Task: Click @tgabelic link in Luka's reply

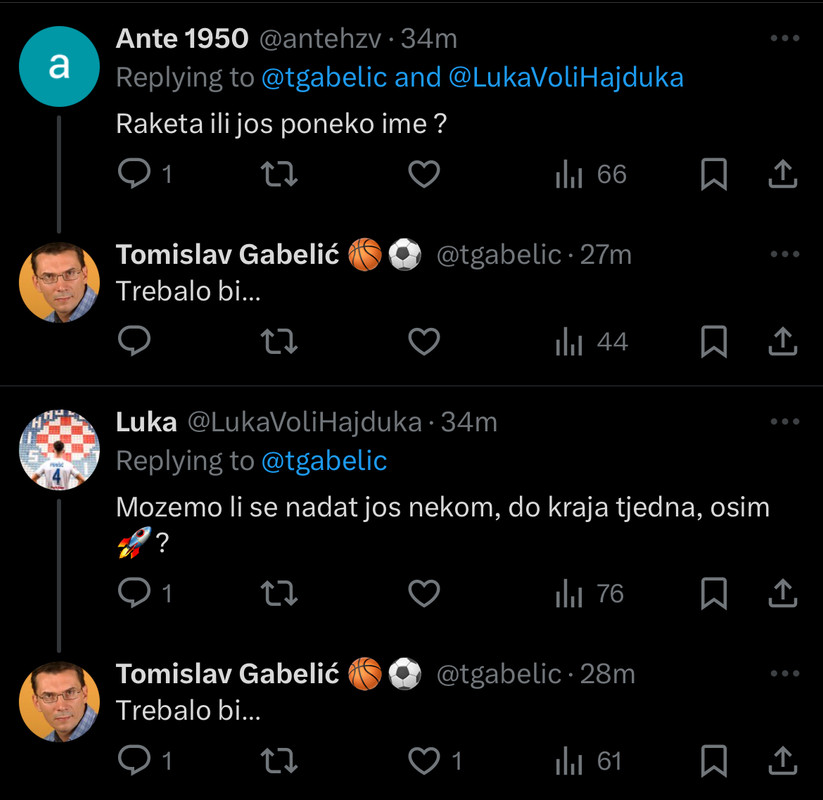Action: (x=324, y=460)
